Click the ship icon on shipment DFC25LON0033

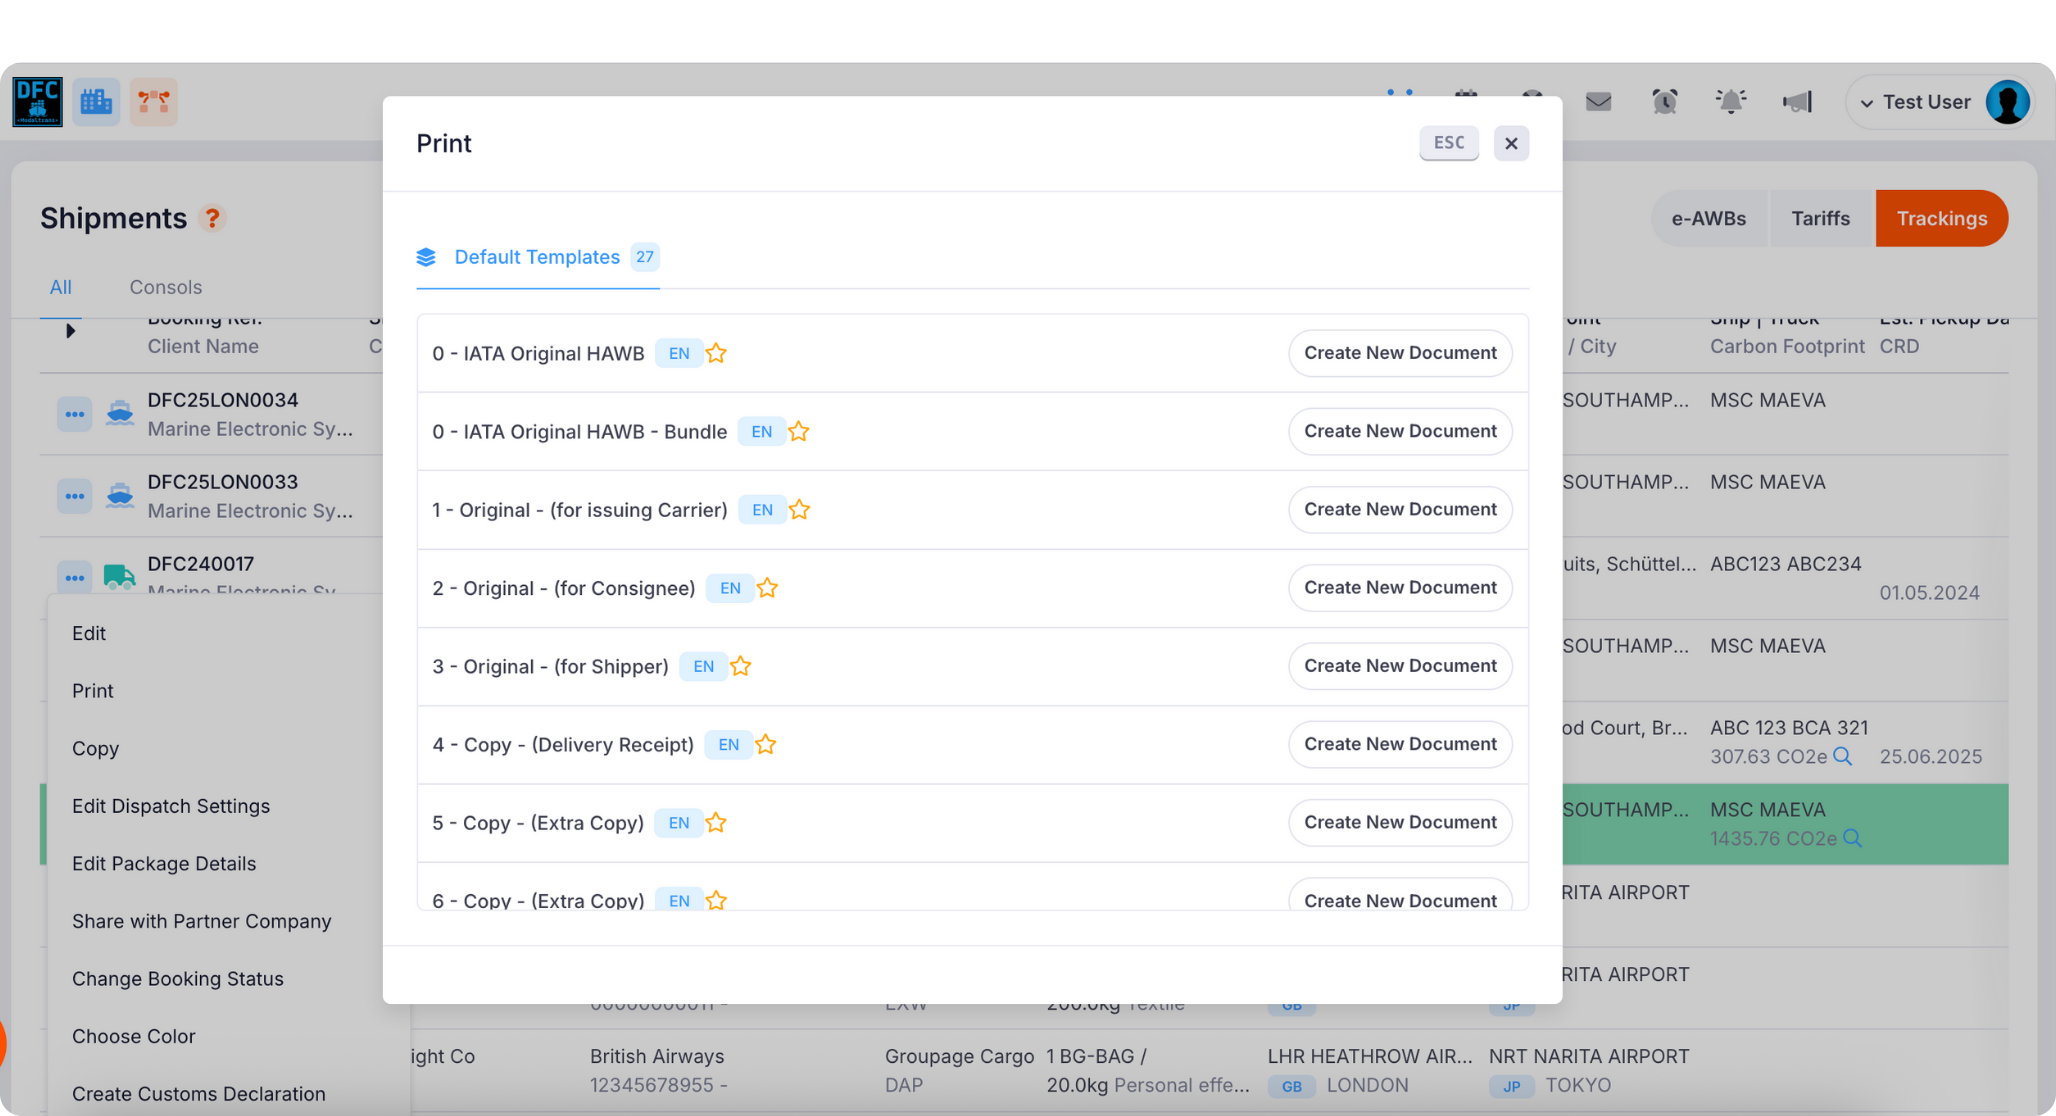coord(120,495)
